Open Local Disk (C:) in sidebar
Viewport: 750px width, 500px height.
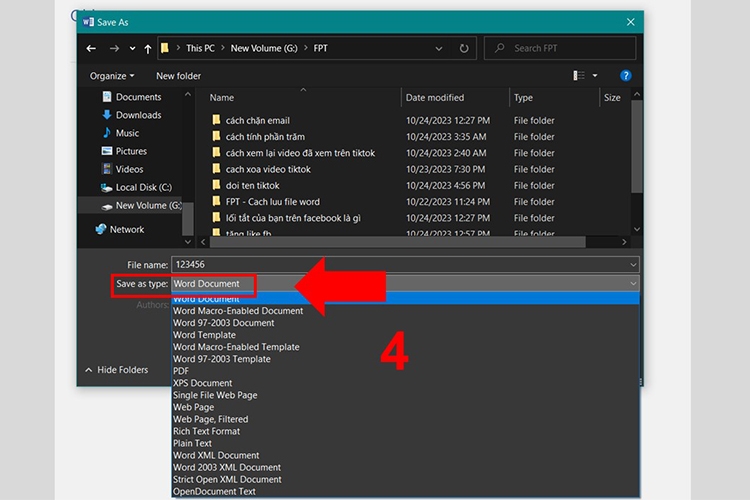pyautogui.click(x=136, y=187)
